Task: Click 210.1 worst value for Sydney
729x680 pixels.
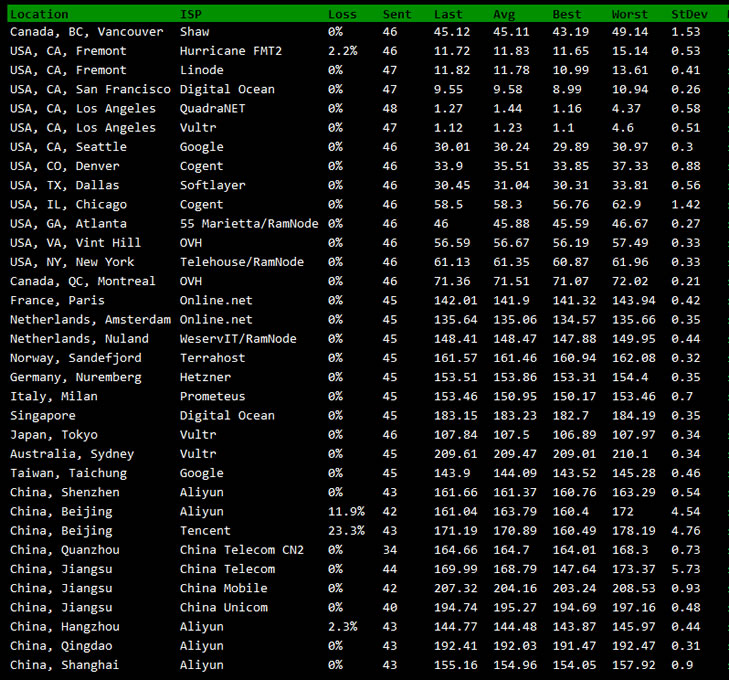Action: click(x=630, y=454)
